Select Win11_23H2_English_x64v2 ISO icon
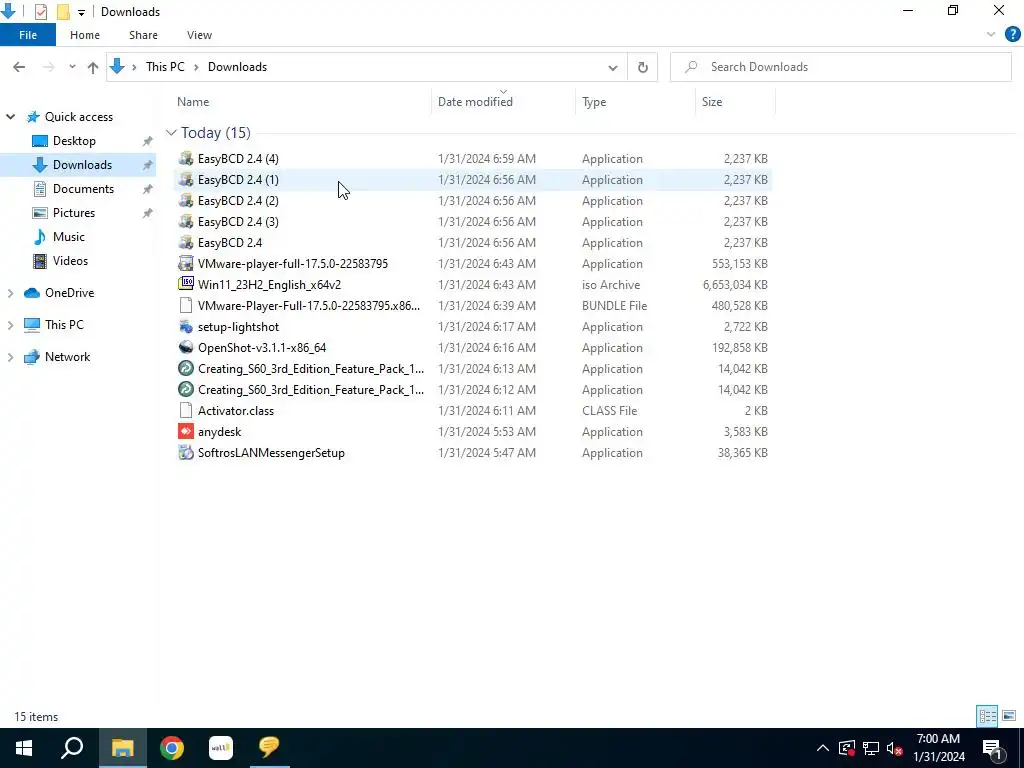The height and width of the screenshot is (768, 1024). 186,285
